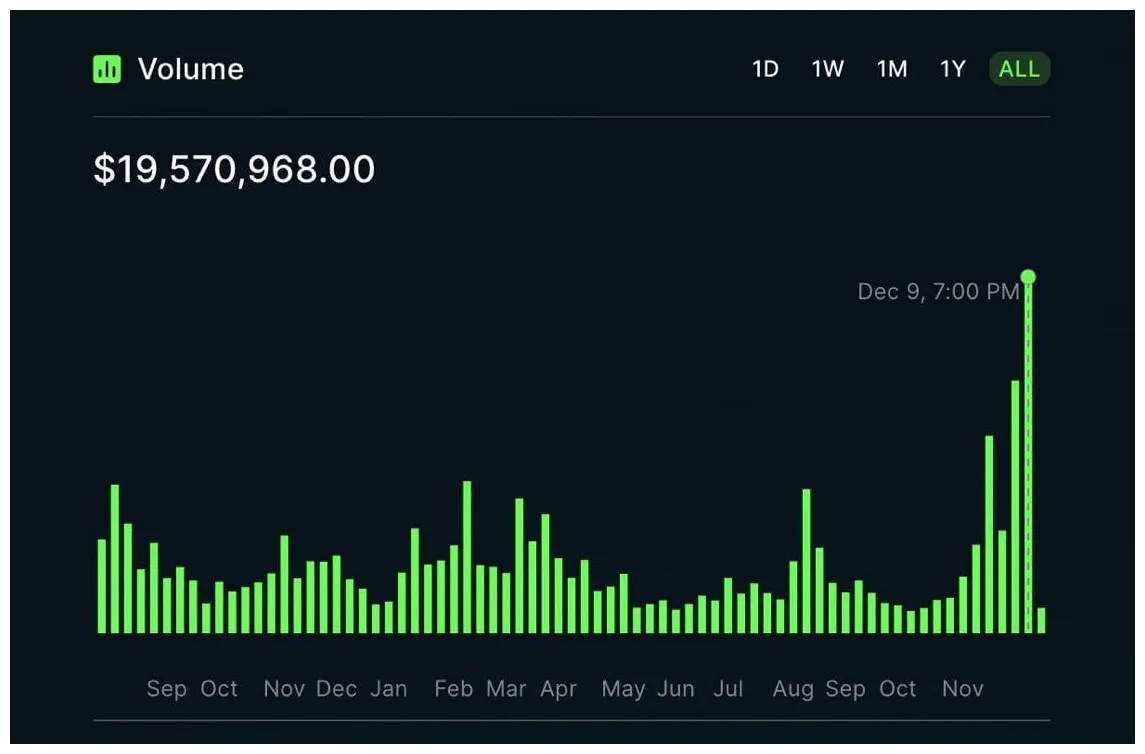The image size is (1145, 754).
Task: Select the first volume bar at far left
Action: tap(102, 585)
